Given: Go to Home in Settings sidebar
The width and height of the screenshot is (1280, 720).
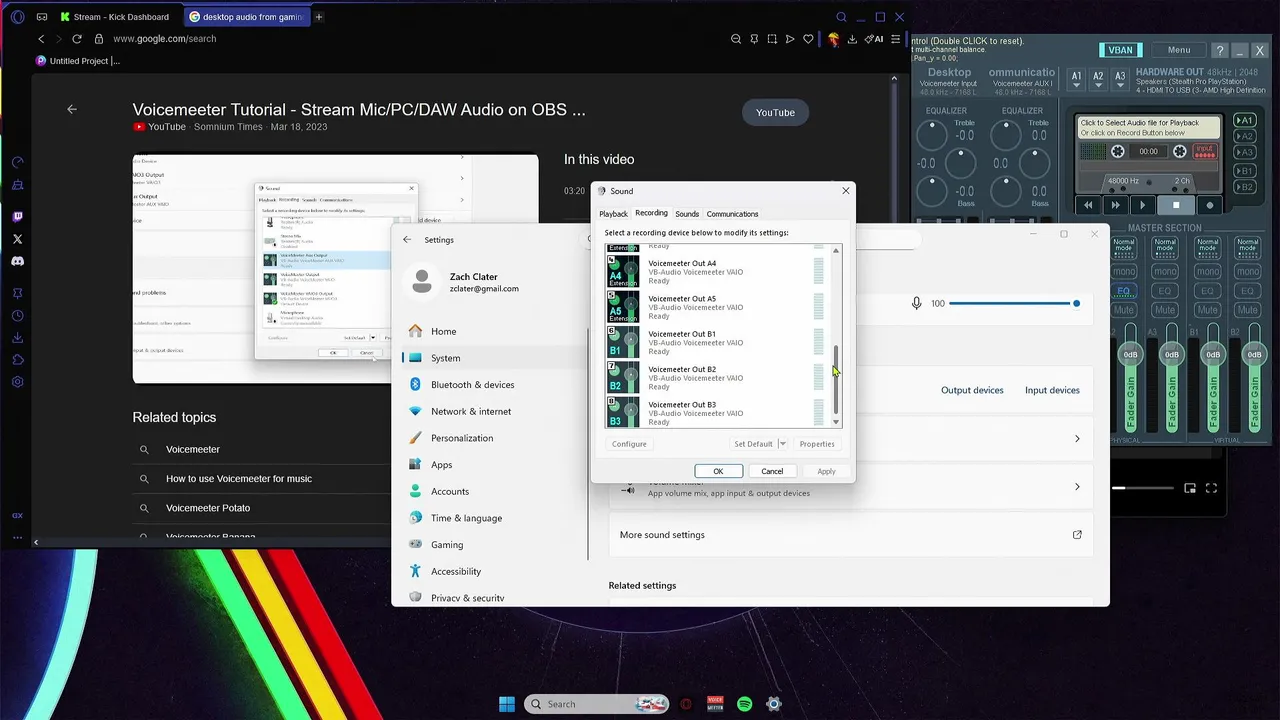Looking at the screenshot, I should click(x=495, y=331).
